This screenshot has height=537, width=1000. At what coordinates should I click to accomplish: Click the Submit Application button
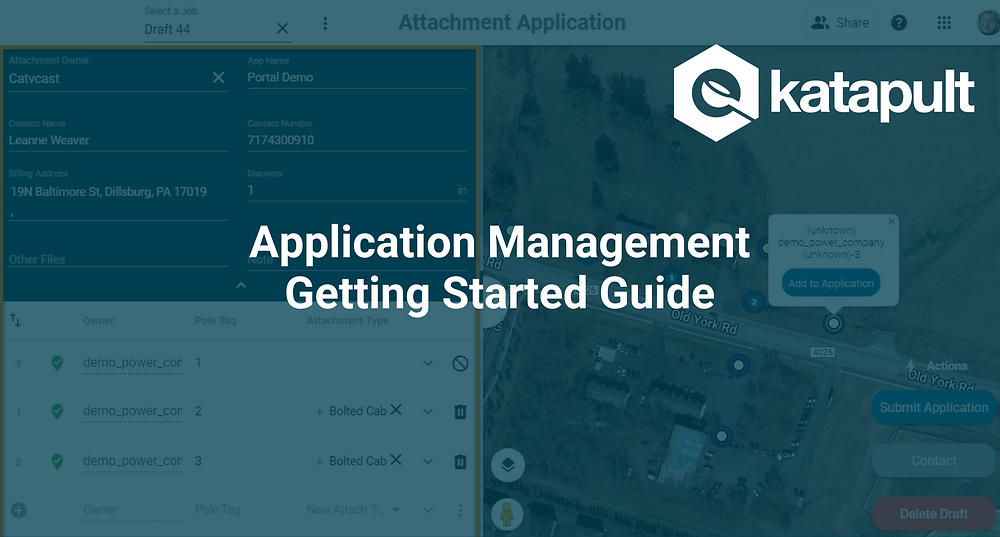pos(934,408)
